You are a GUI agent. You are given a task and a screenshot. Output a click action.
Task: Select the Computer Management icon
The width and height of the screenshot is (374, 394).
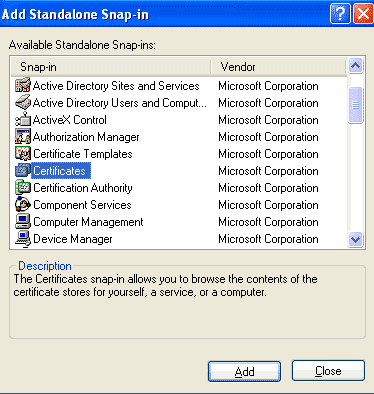tap(23, 222)
